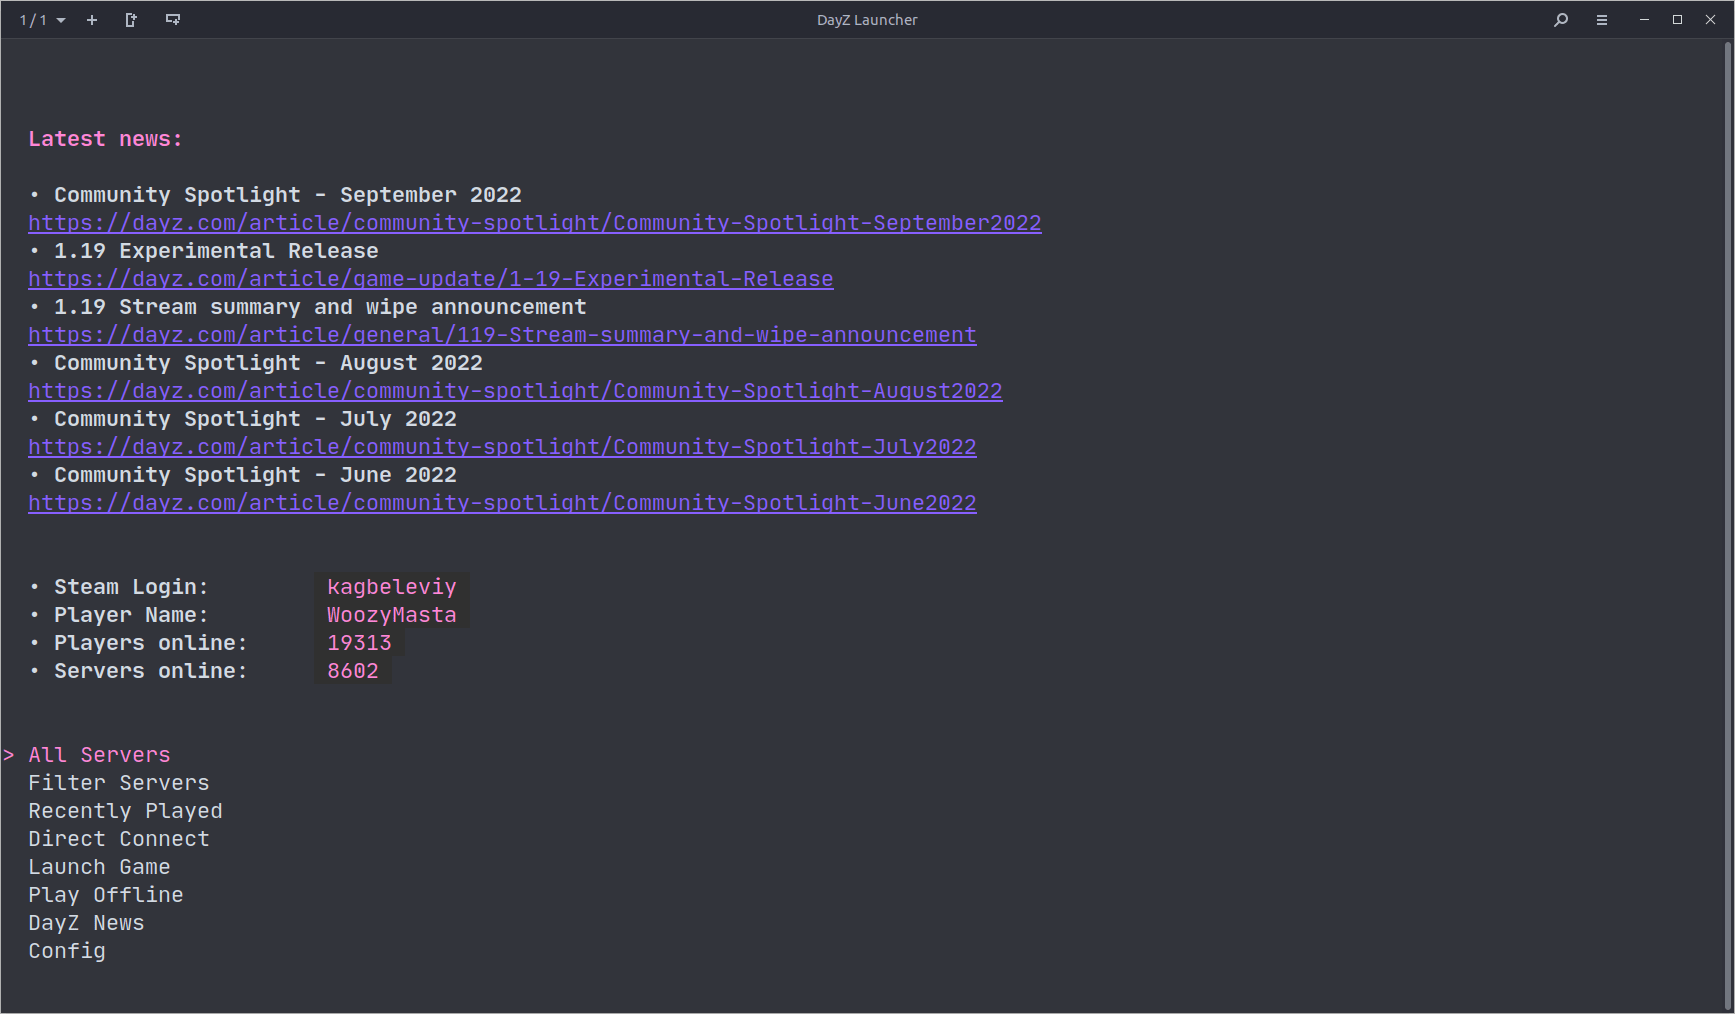Select Direct Connect menu entry
The image size is (1735, 1014).
coord(119,839)
